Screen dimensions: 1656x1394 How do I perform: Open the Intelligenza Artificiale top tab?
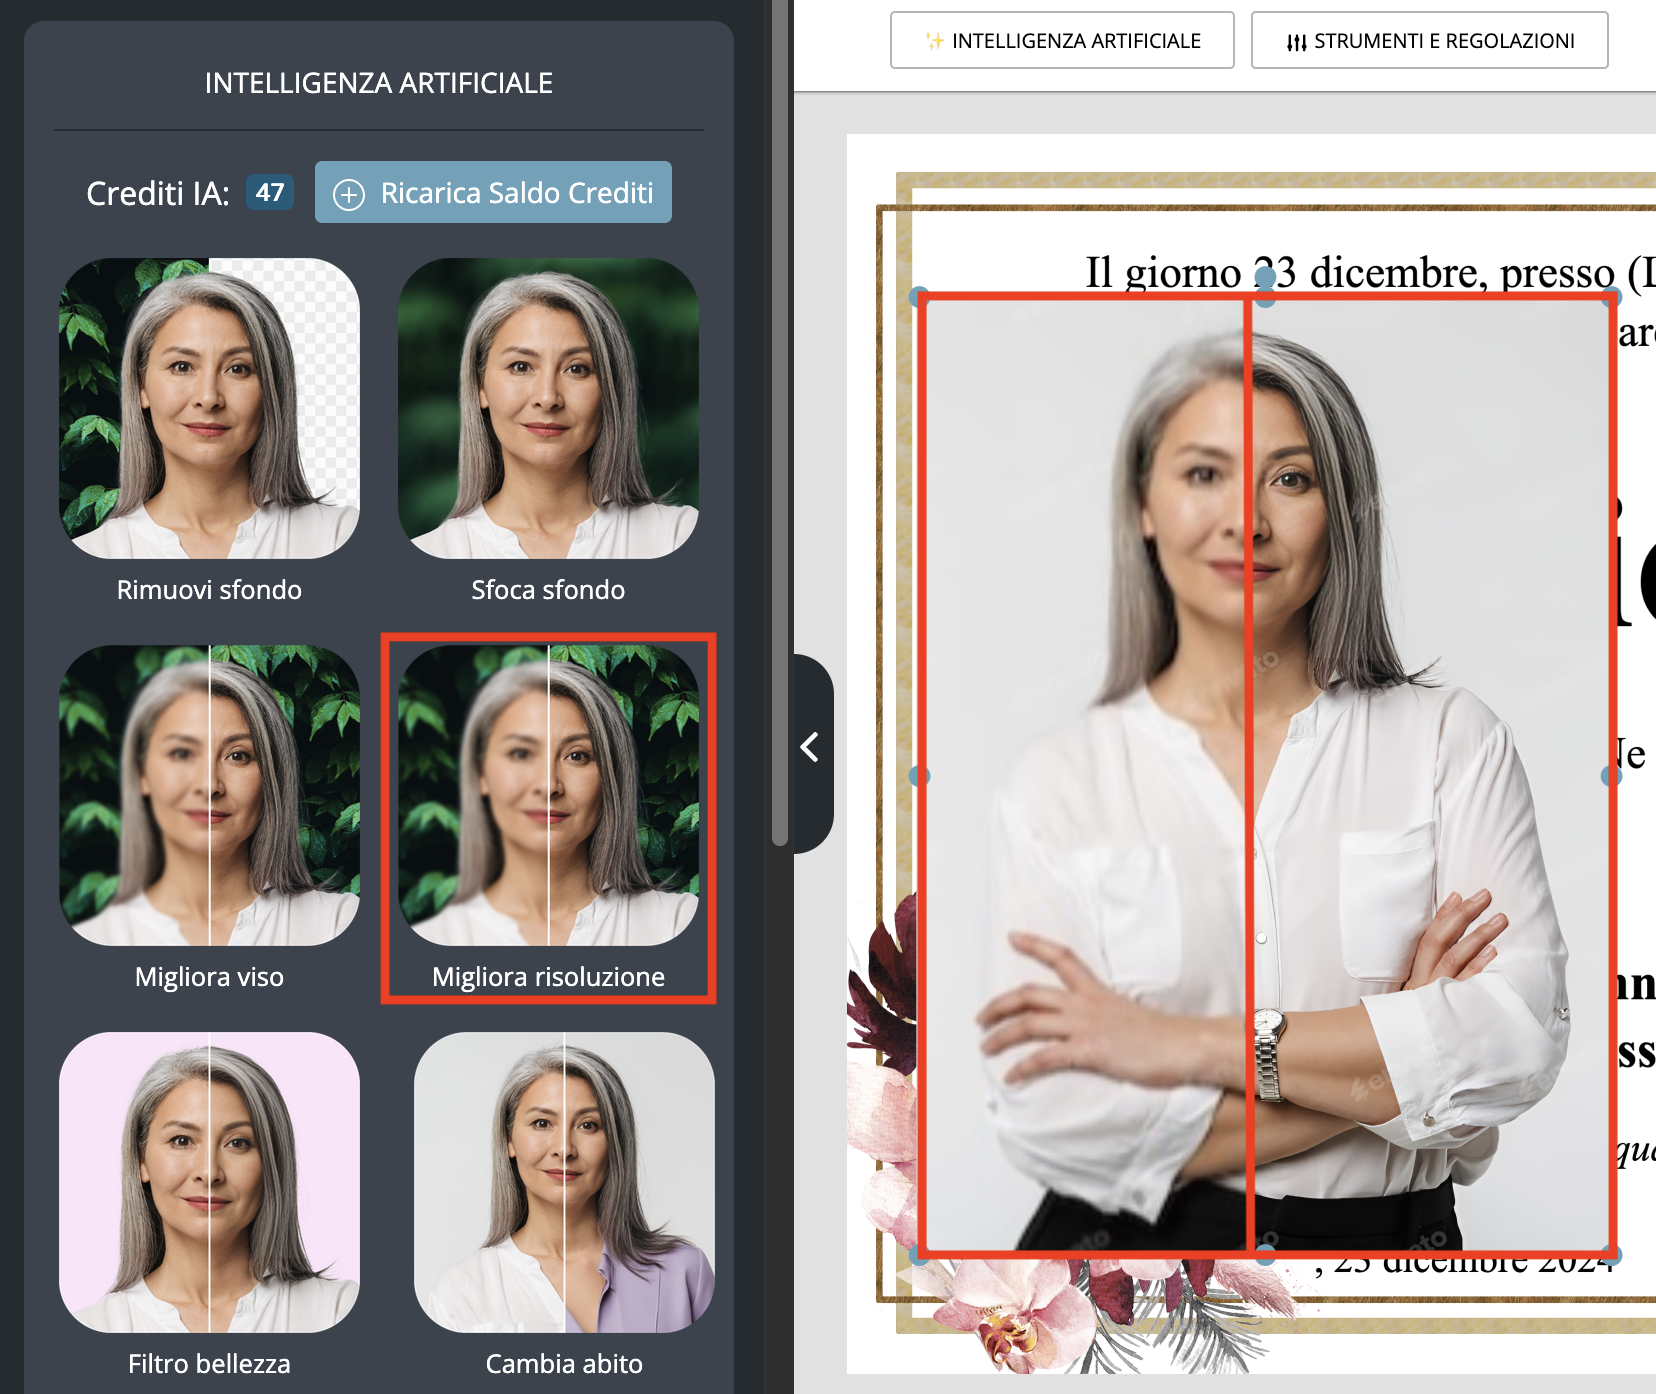1062,40
